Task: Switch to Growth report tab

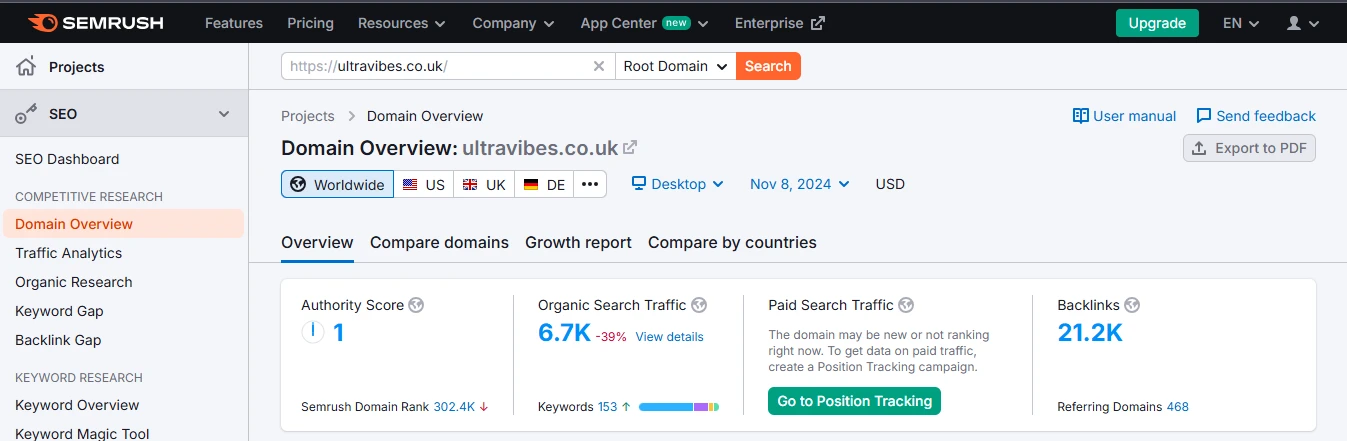Action: (578, 242)
